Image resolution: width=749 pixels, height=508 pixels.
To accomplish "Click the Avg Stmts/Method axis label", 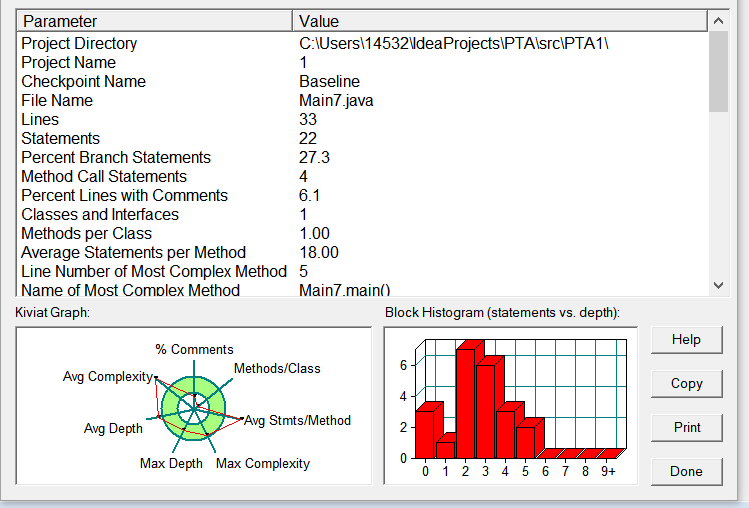I will click(298, 421).
